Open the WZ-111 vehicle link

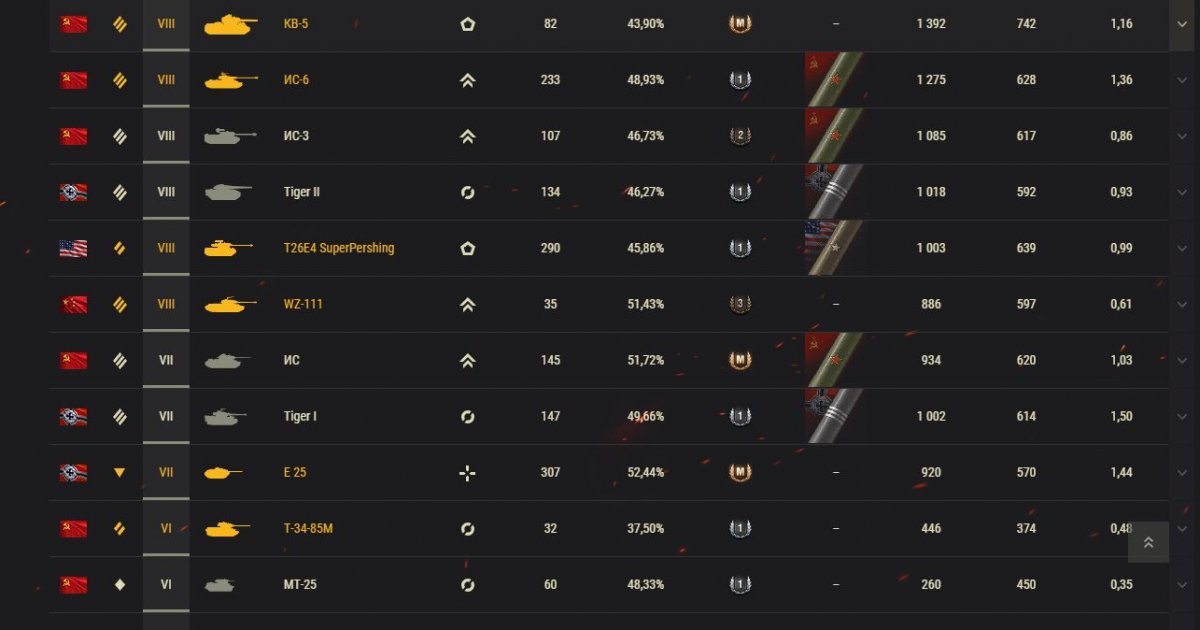(x=303, y=304)
